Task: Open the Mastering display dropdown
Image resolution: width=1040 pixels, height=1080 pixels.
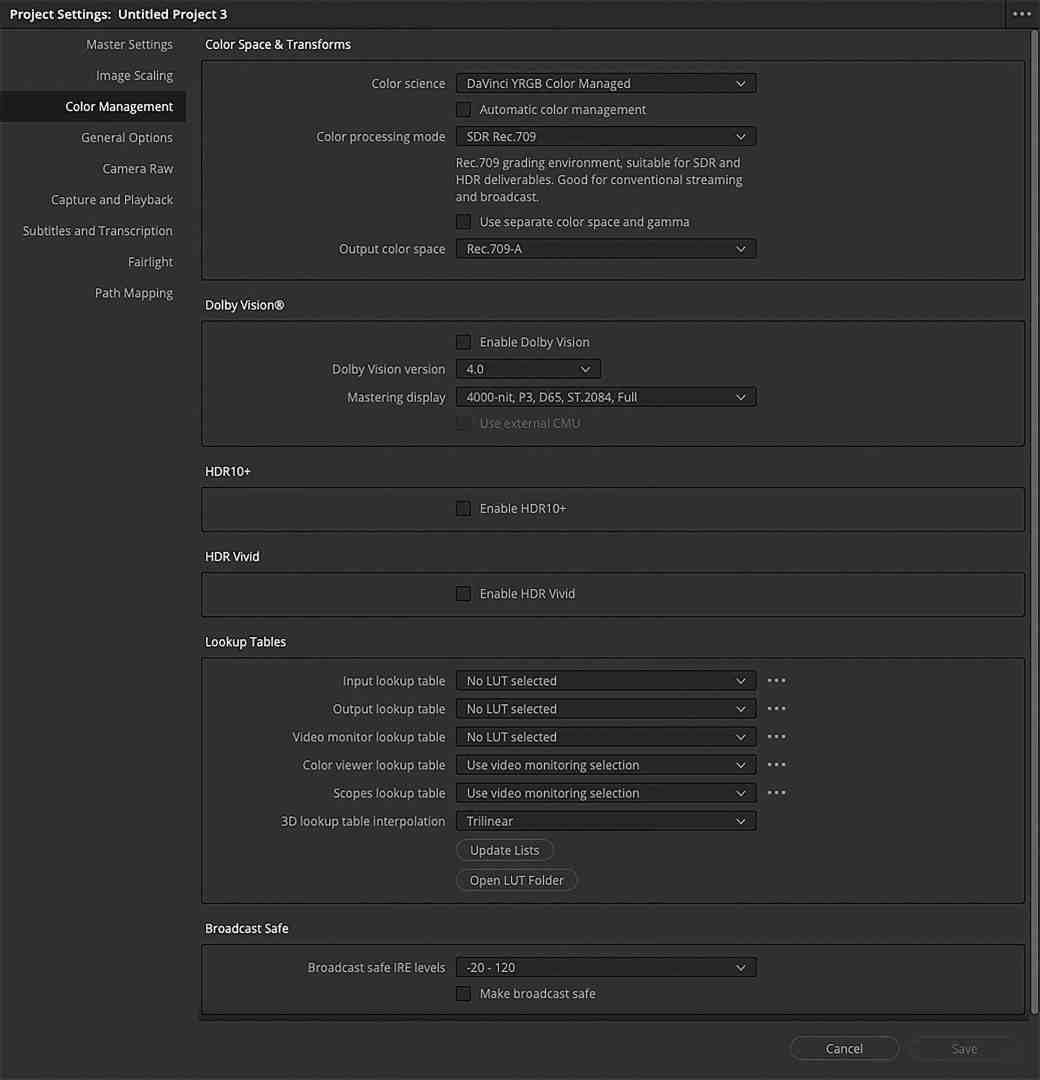Action: (605, 396)
